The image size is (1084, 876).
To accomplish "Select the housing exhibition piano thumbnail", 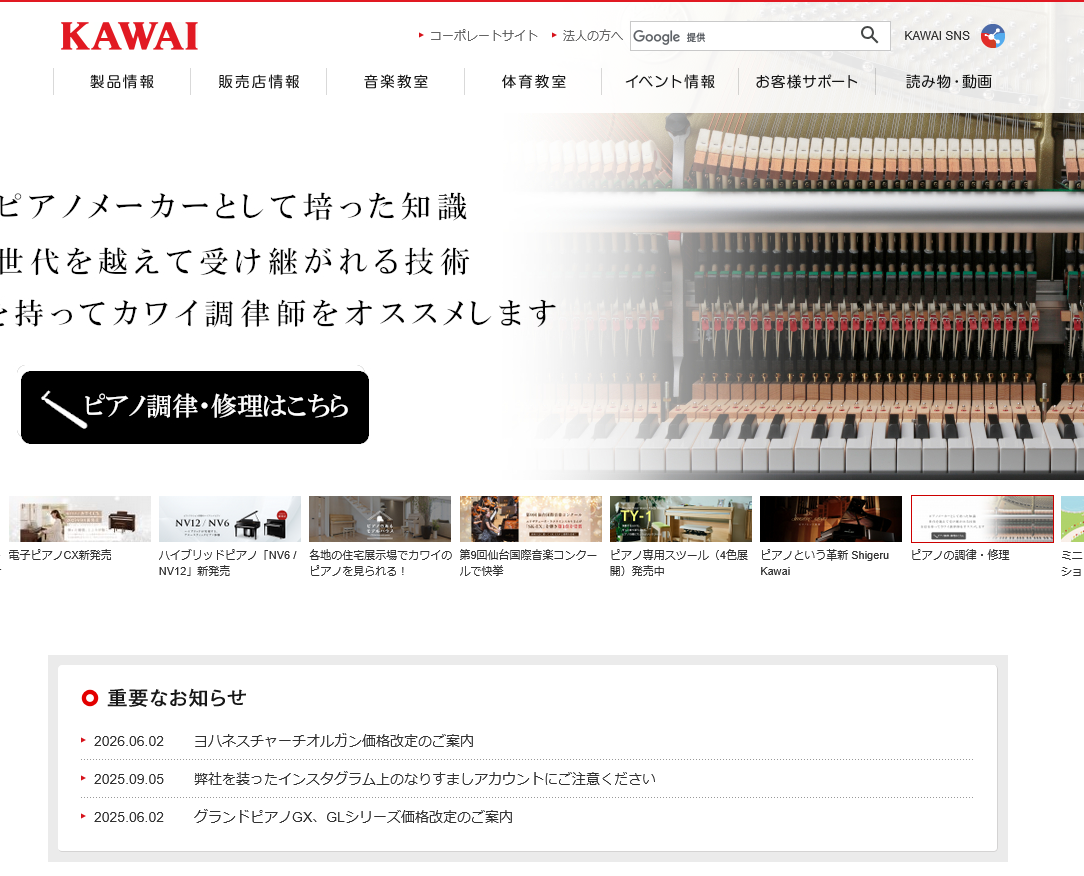I will pos(380,519).
